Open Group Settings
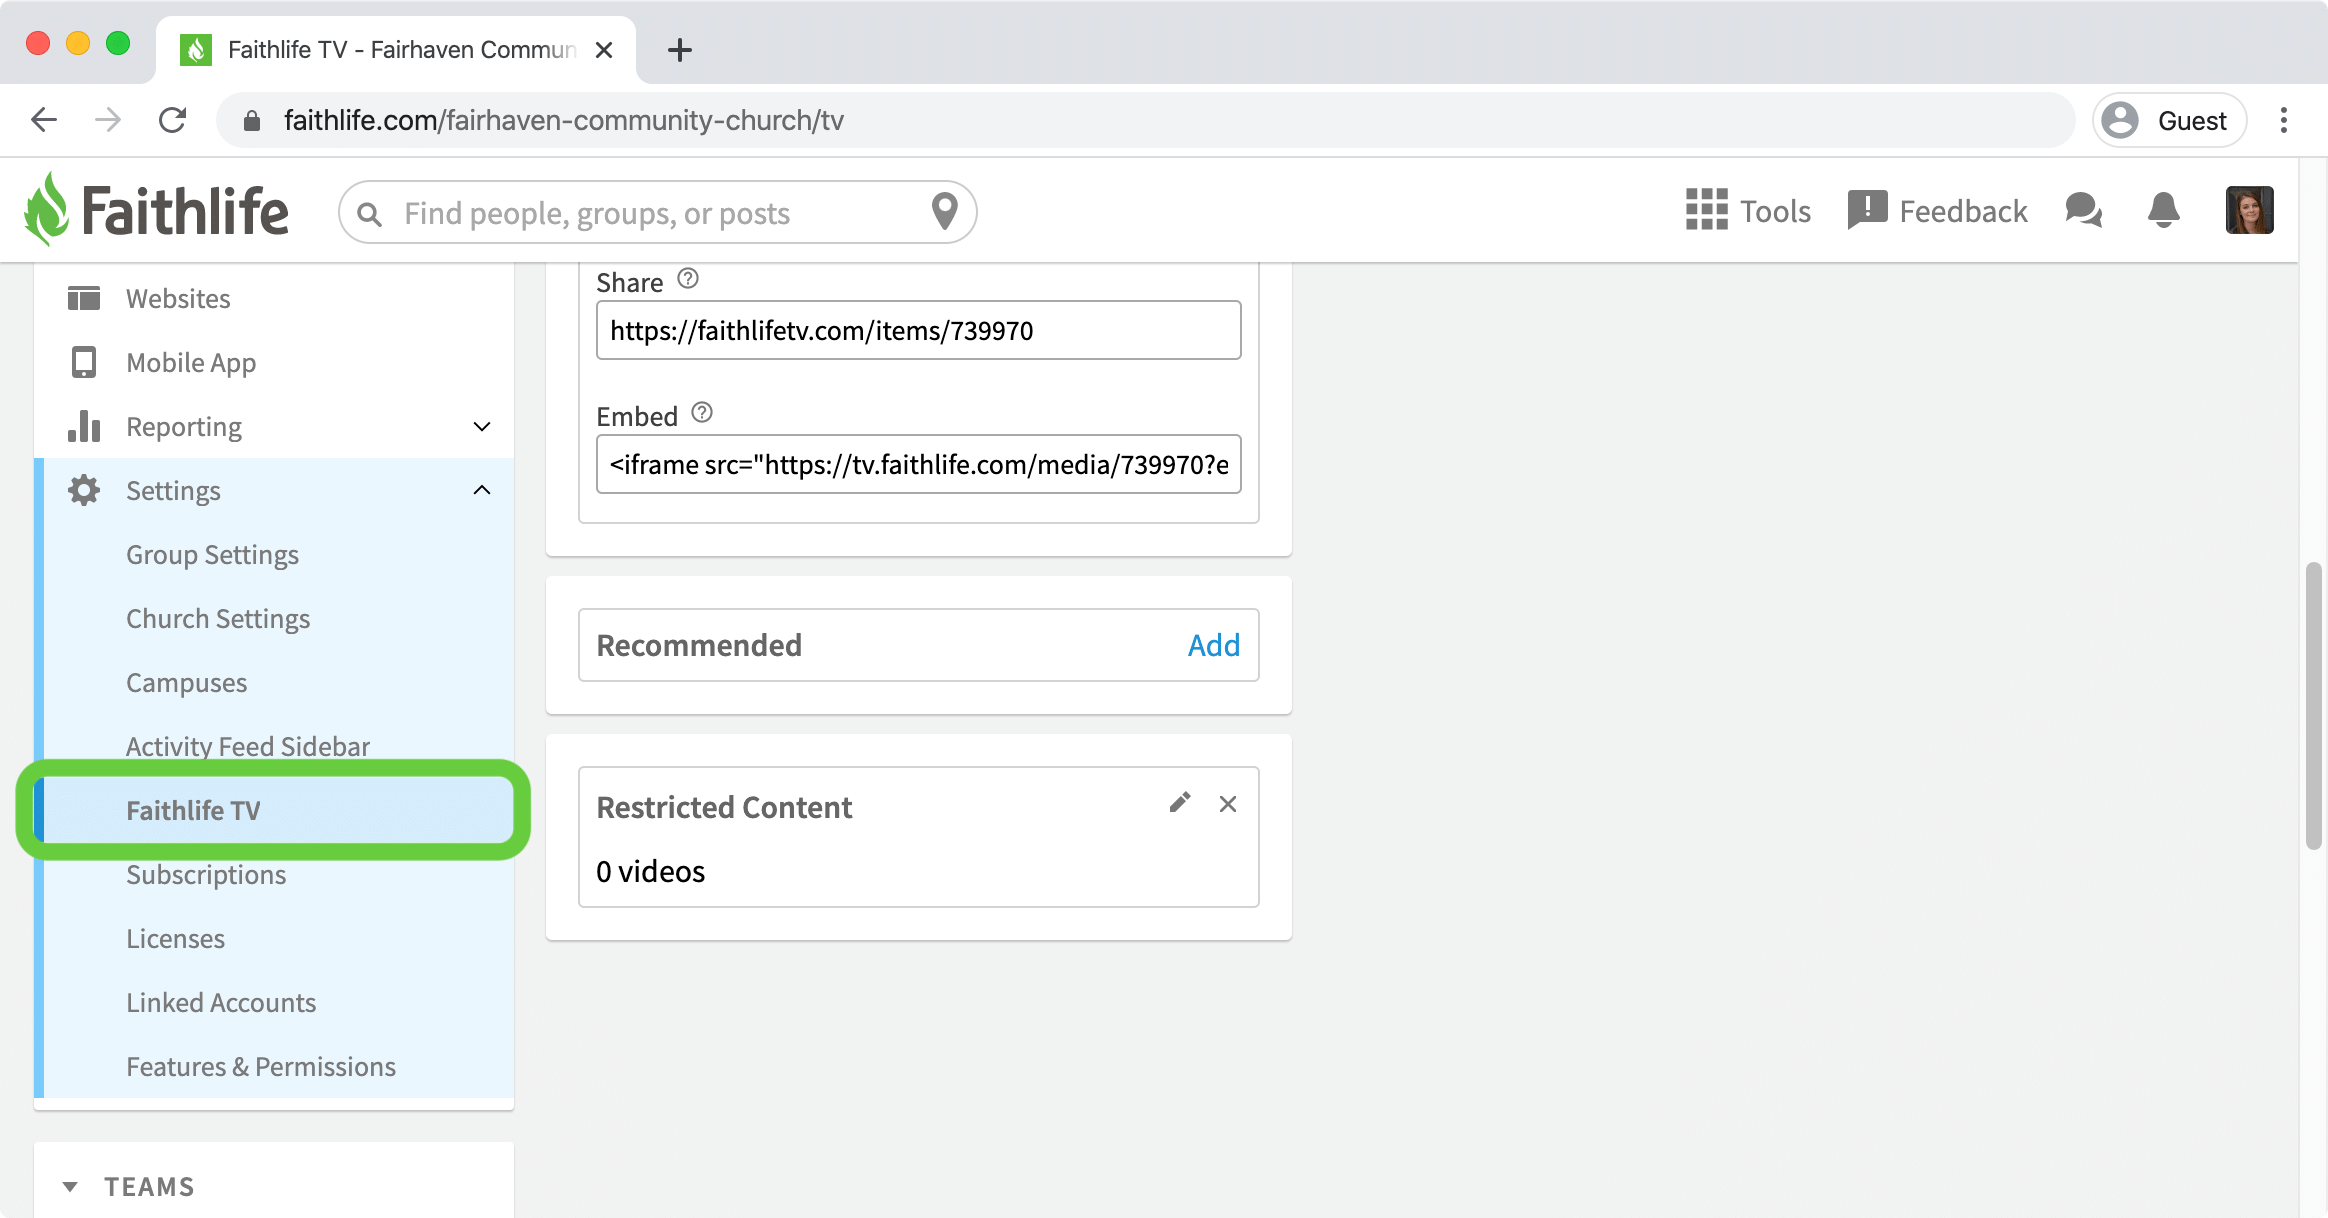The image size is (2328, 1218). point(212,554)
